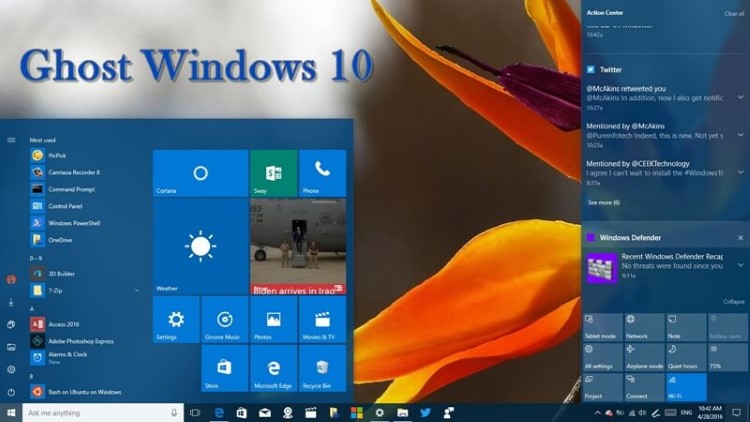Open the Cortana tile
The width and height of the screenshot is (750, 422).
[x=200, y=173]
